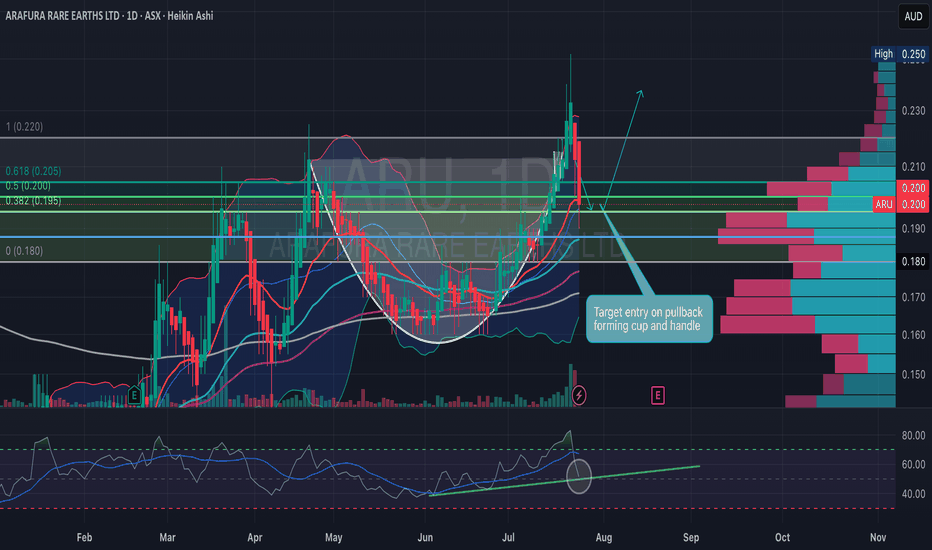Click the pink earnings E marker near August

click(657, 395)
